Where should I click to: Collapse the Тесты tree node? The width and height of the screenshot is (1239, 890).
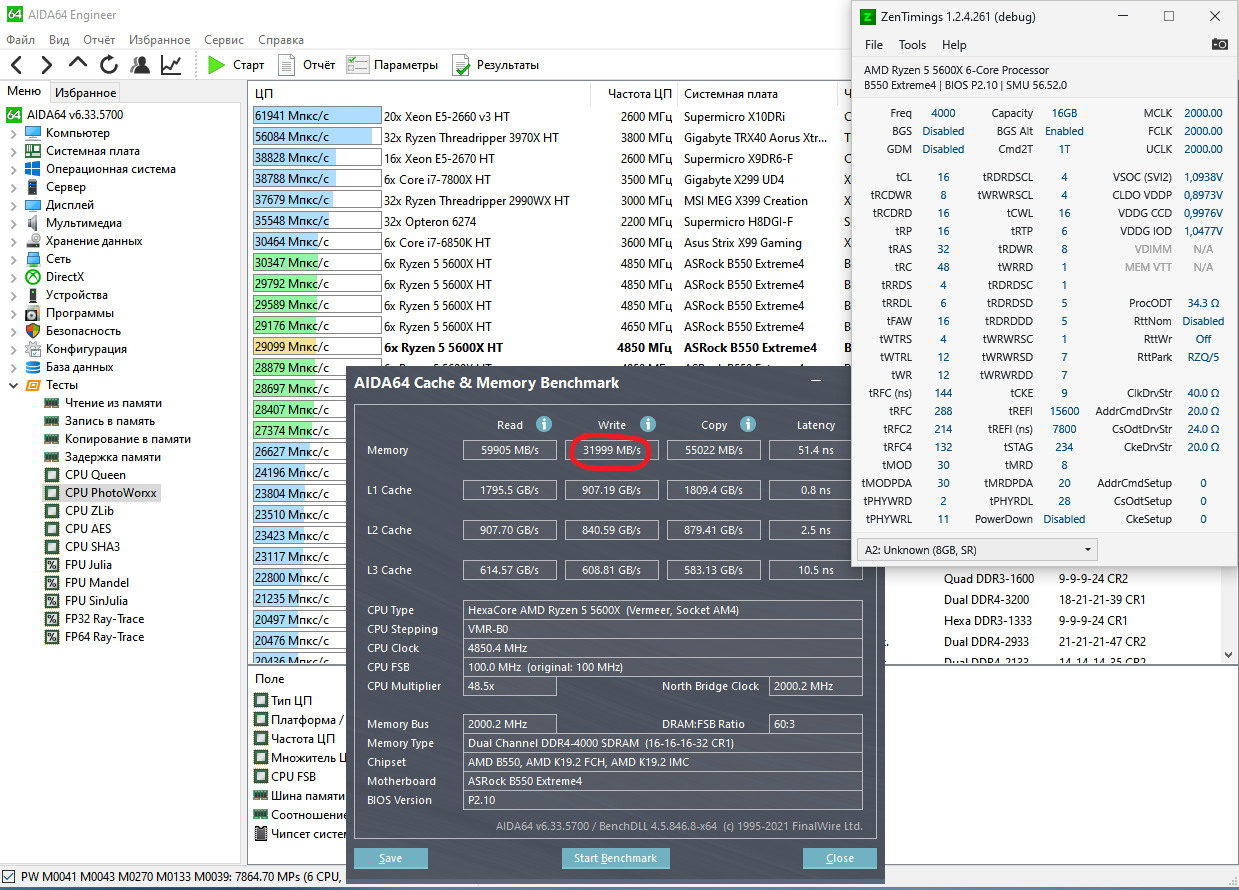click(13, 385)
